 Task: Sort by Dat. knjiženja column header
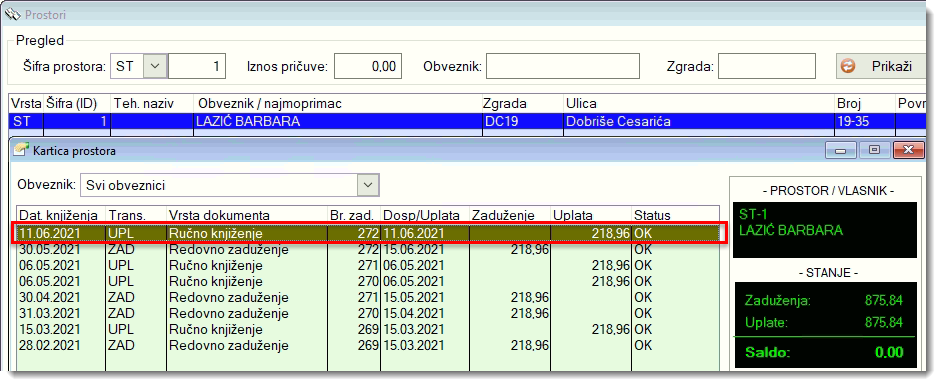pyautogui.click(x=61, y=215)
